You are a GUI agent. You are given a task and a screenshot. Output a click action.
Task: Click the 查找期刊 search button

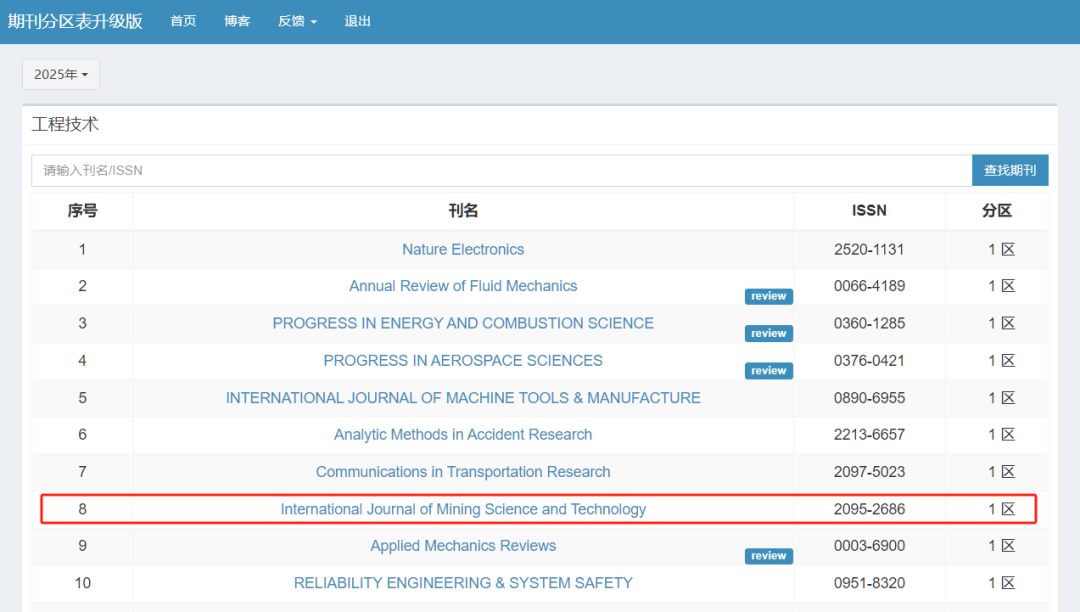click(x=1010, y=170)
